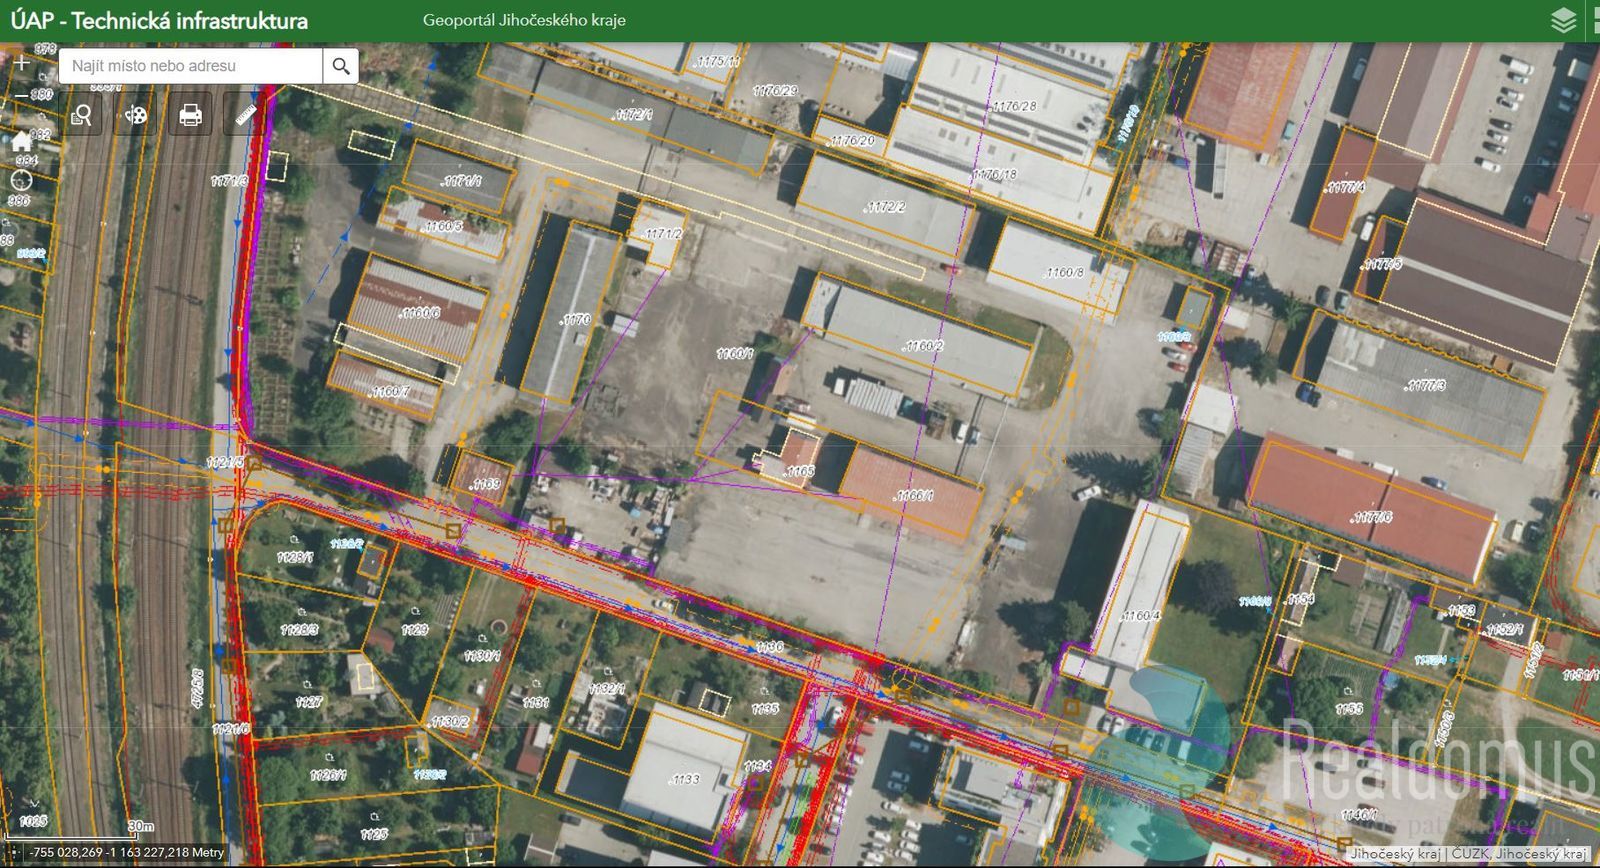Submit search with the magnifier button
The height and width of the screenshot is (868, 1600).
[341, 66]
